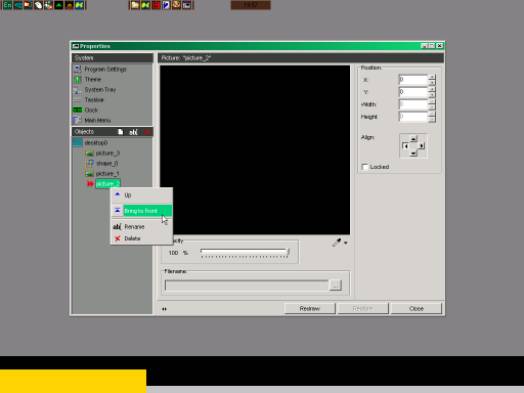Viewport: 524px width, 393px height.
Task: Increase the X position with stepper arrow
Action: (432, 77)
